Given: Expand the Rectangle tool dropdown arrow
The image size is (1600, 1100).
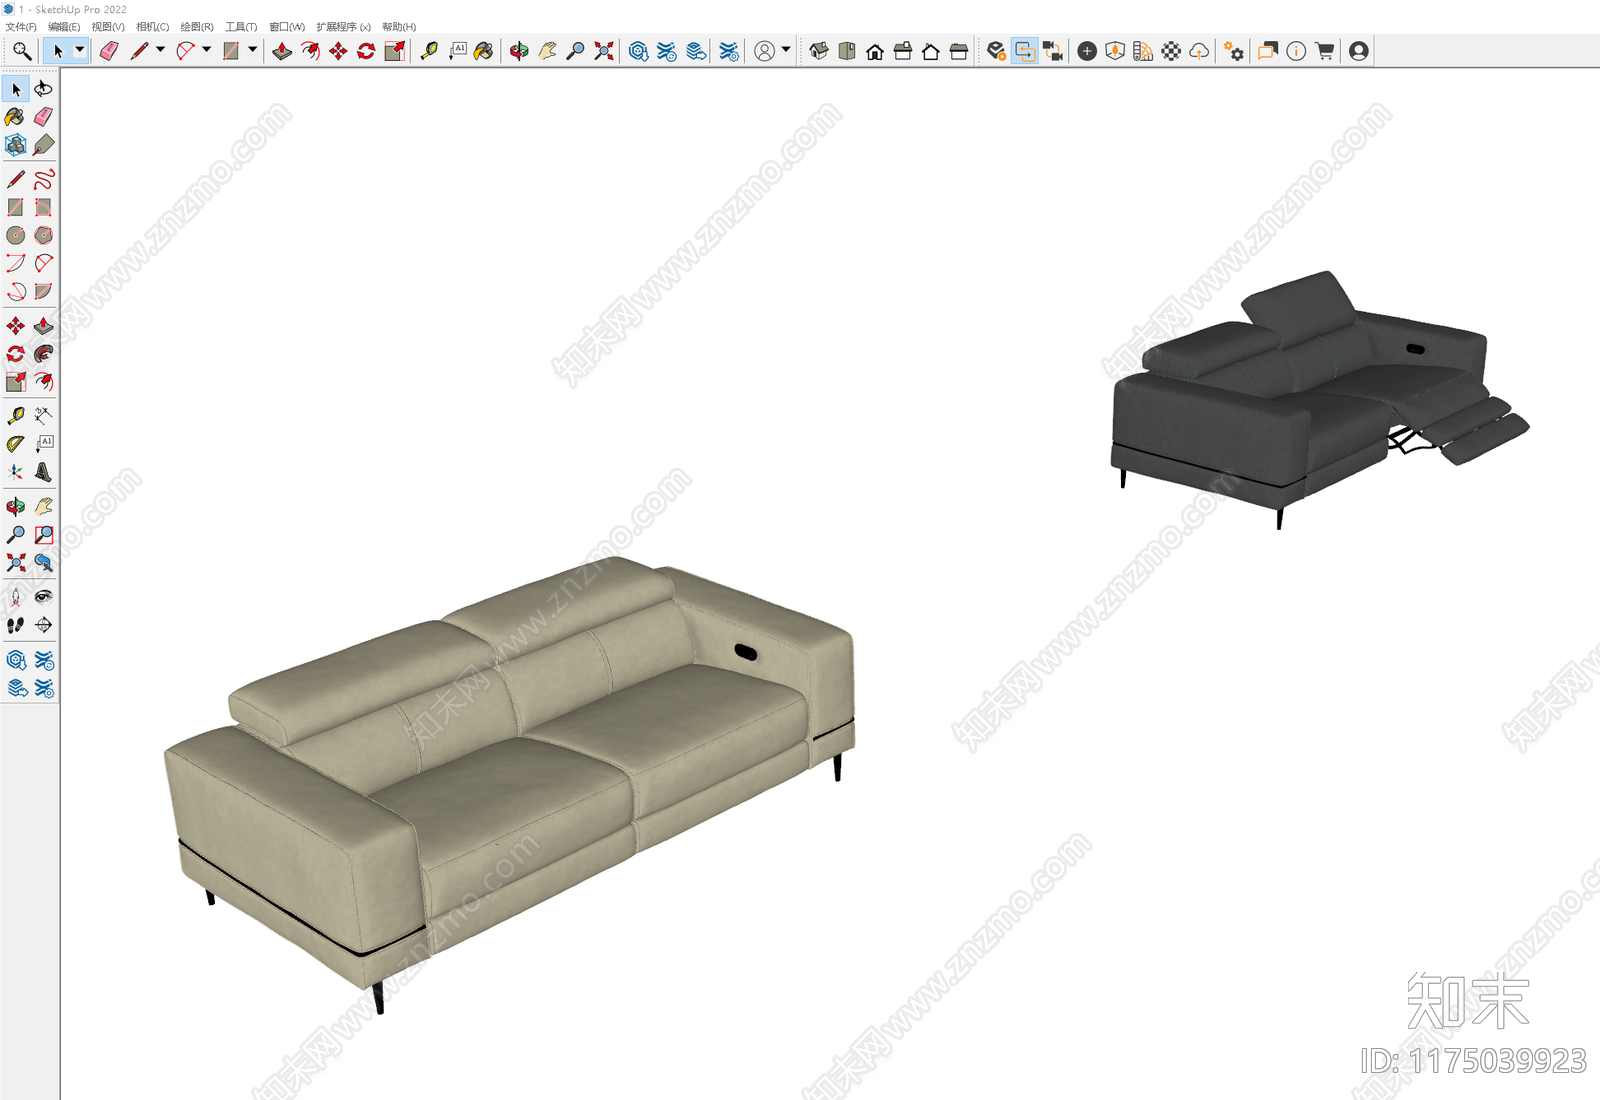Looking at the screenshot, I should [x=253, y=50].
